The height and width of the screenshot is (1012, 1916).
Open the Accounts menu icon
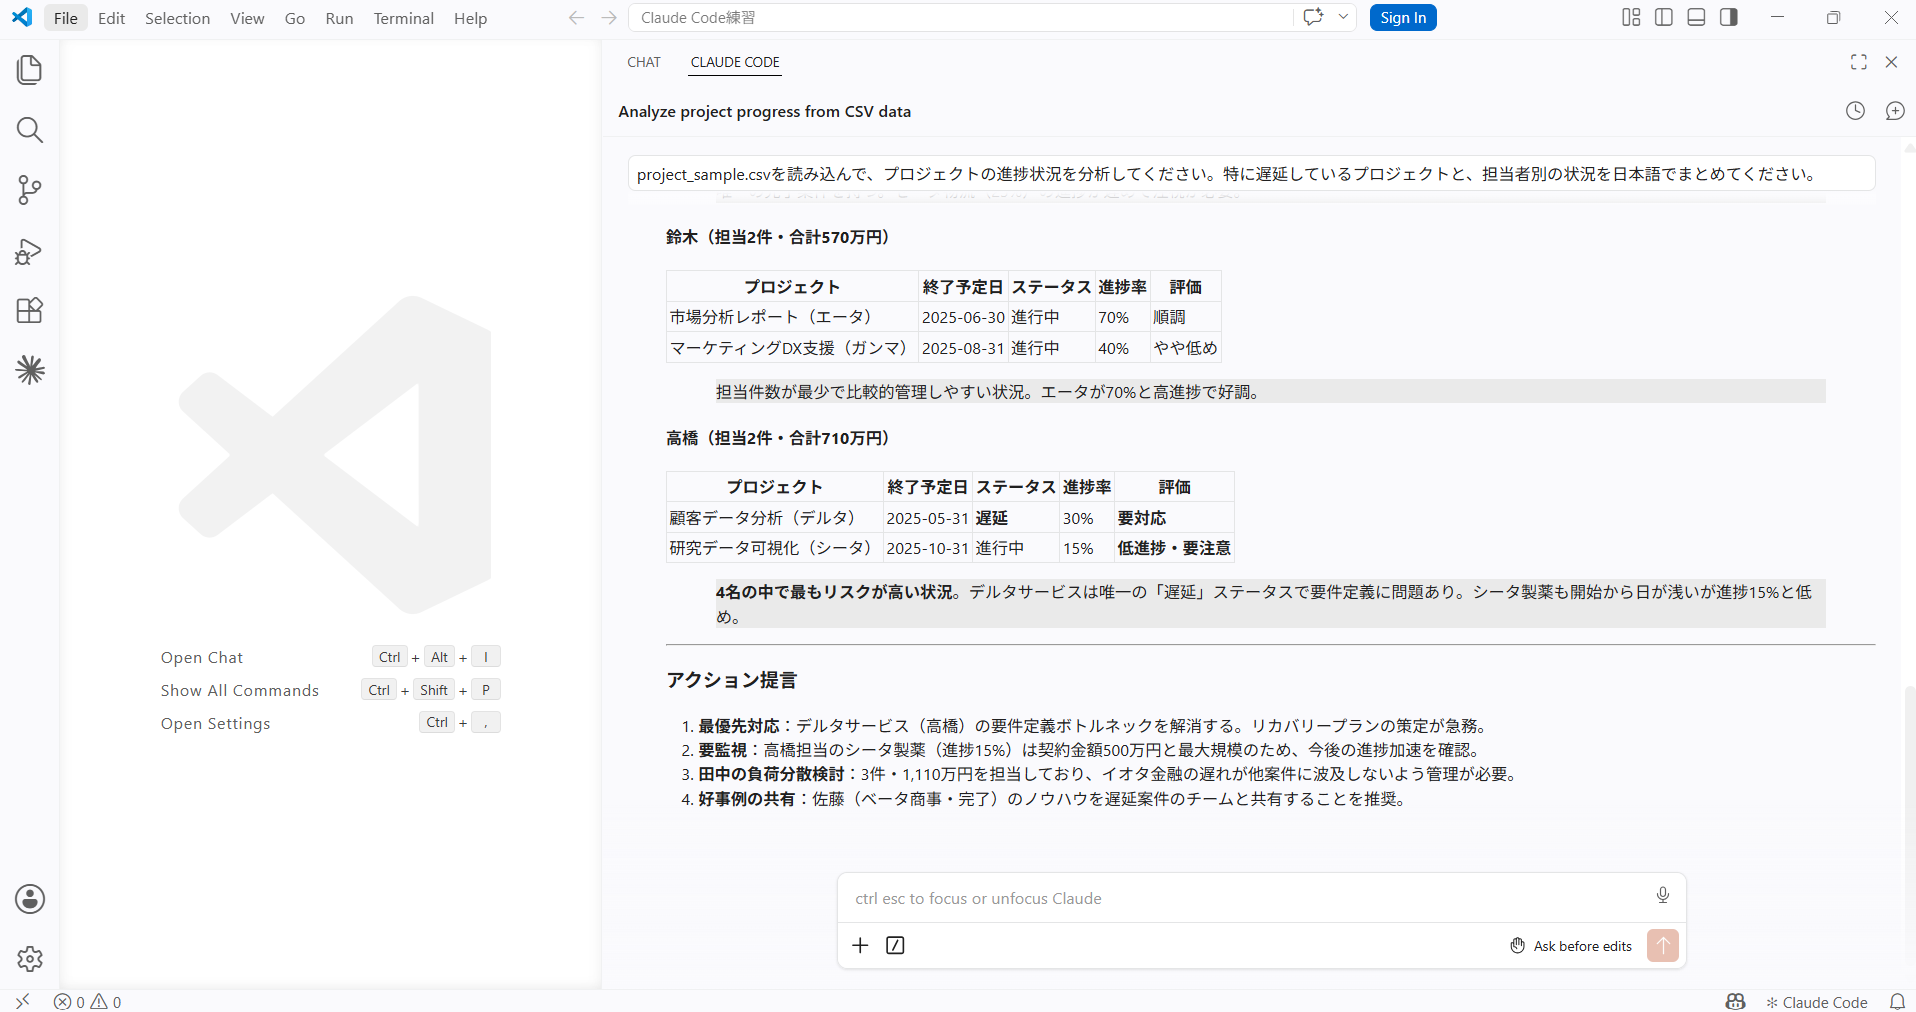[x=30, y=899]
